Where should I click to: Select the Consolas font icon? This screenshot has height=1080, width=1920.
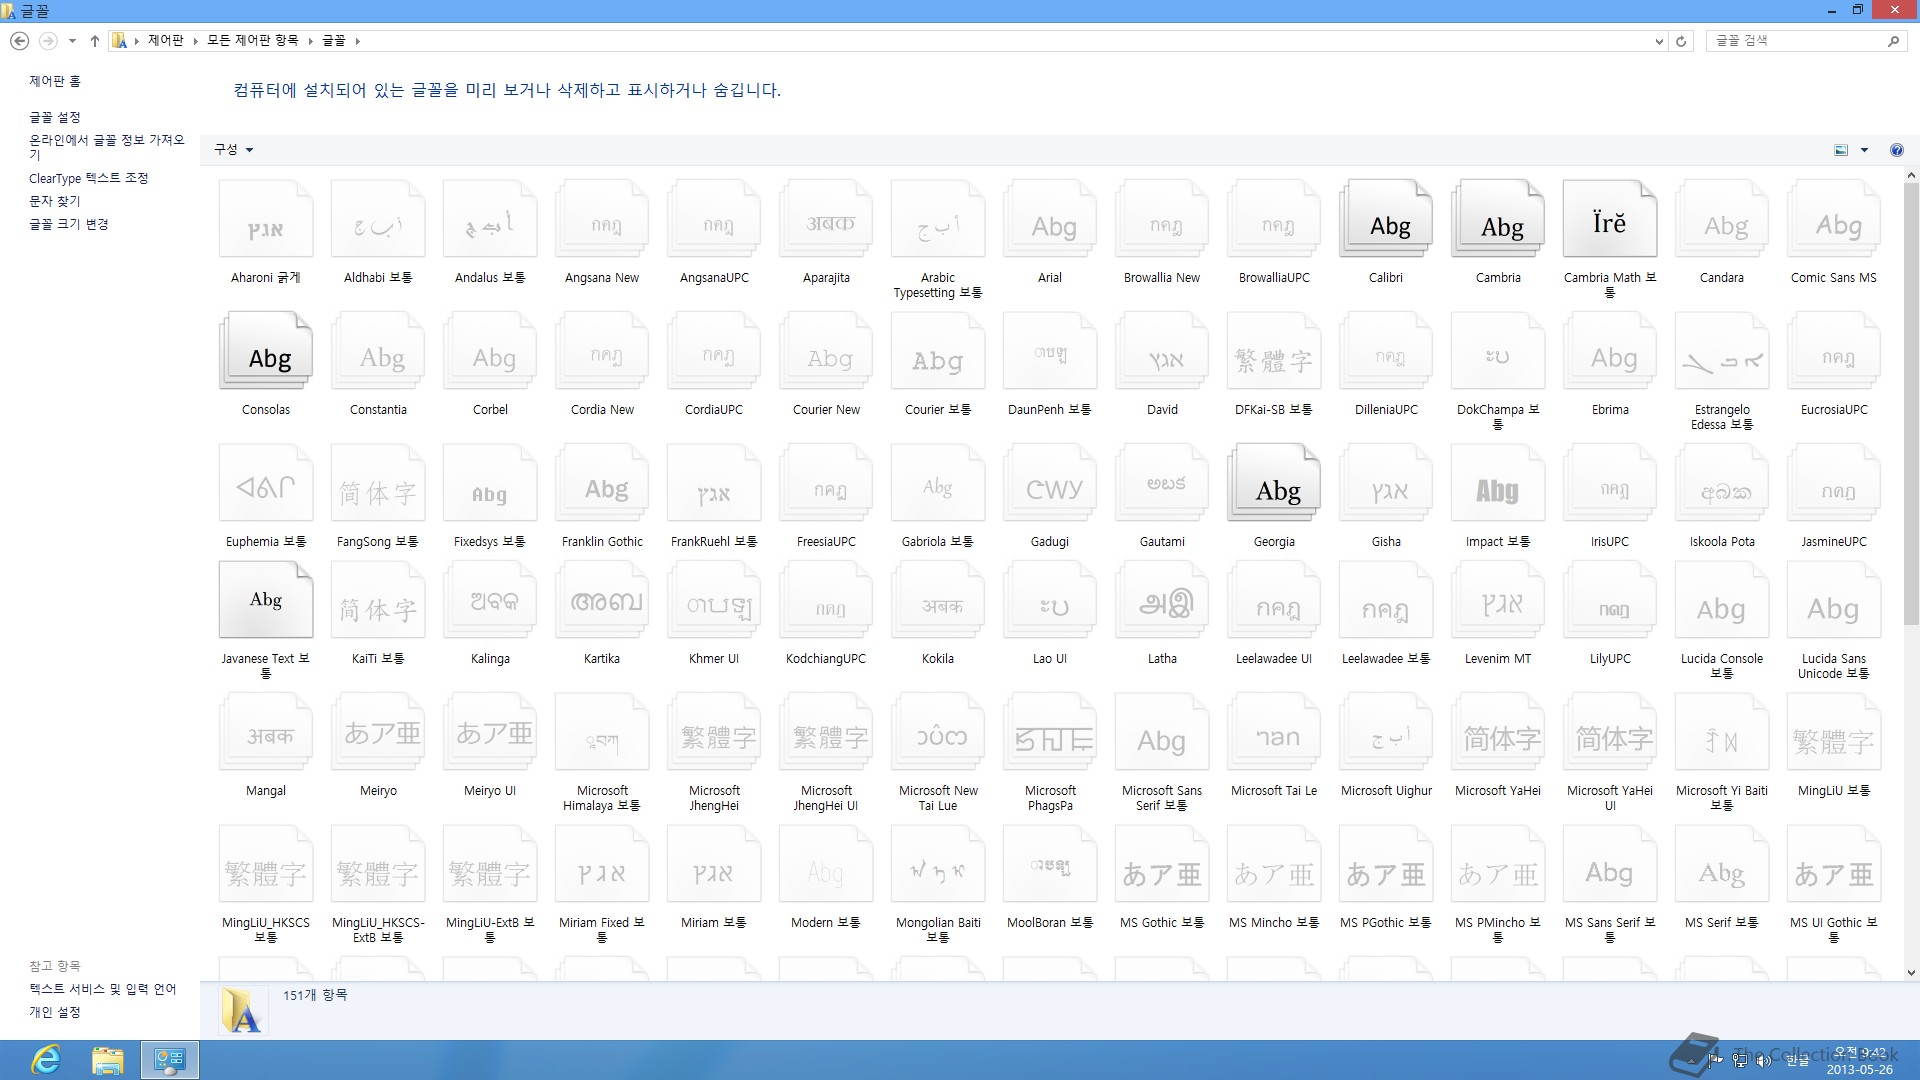(x=266, y=351)
